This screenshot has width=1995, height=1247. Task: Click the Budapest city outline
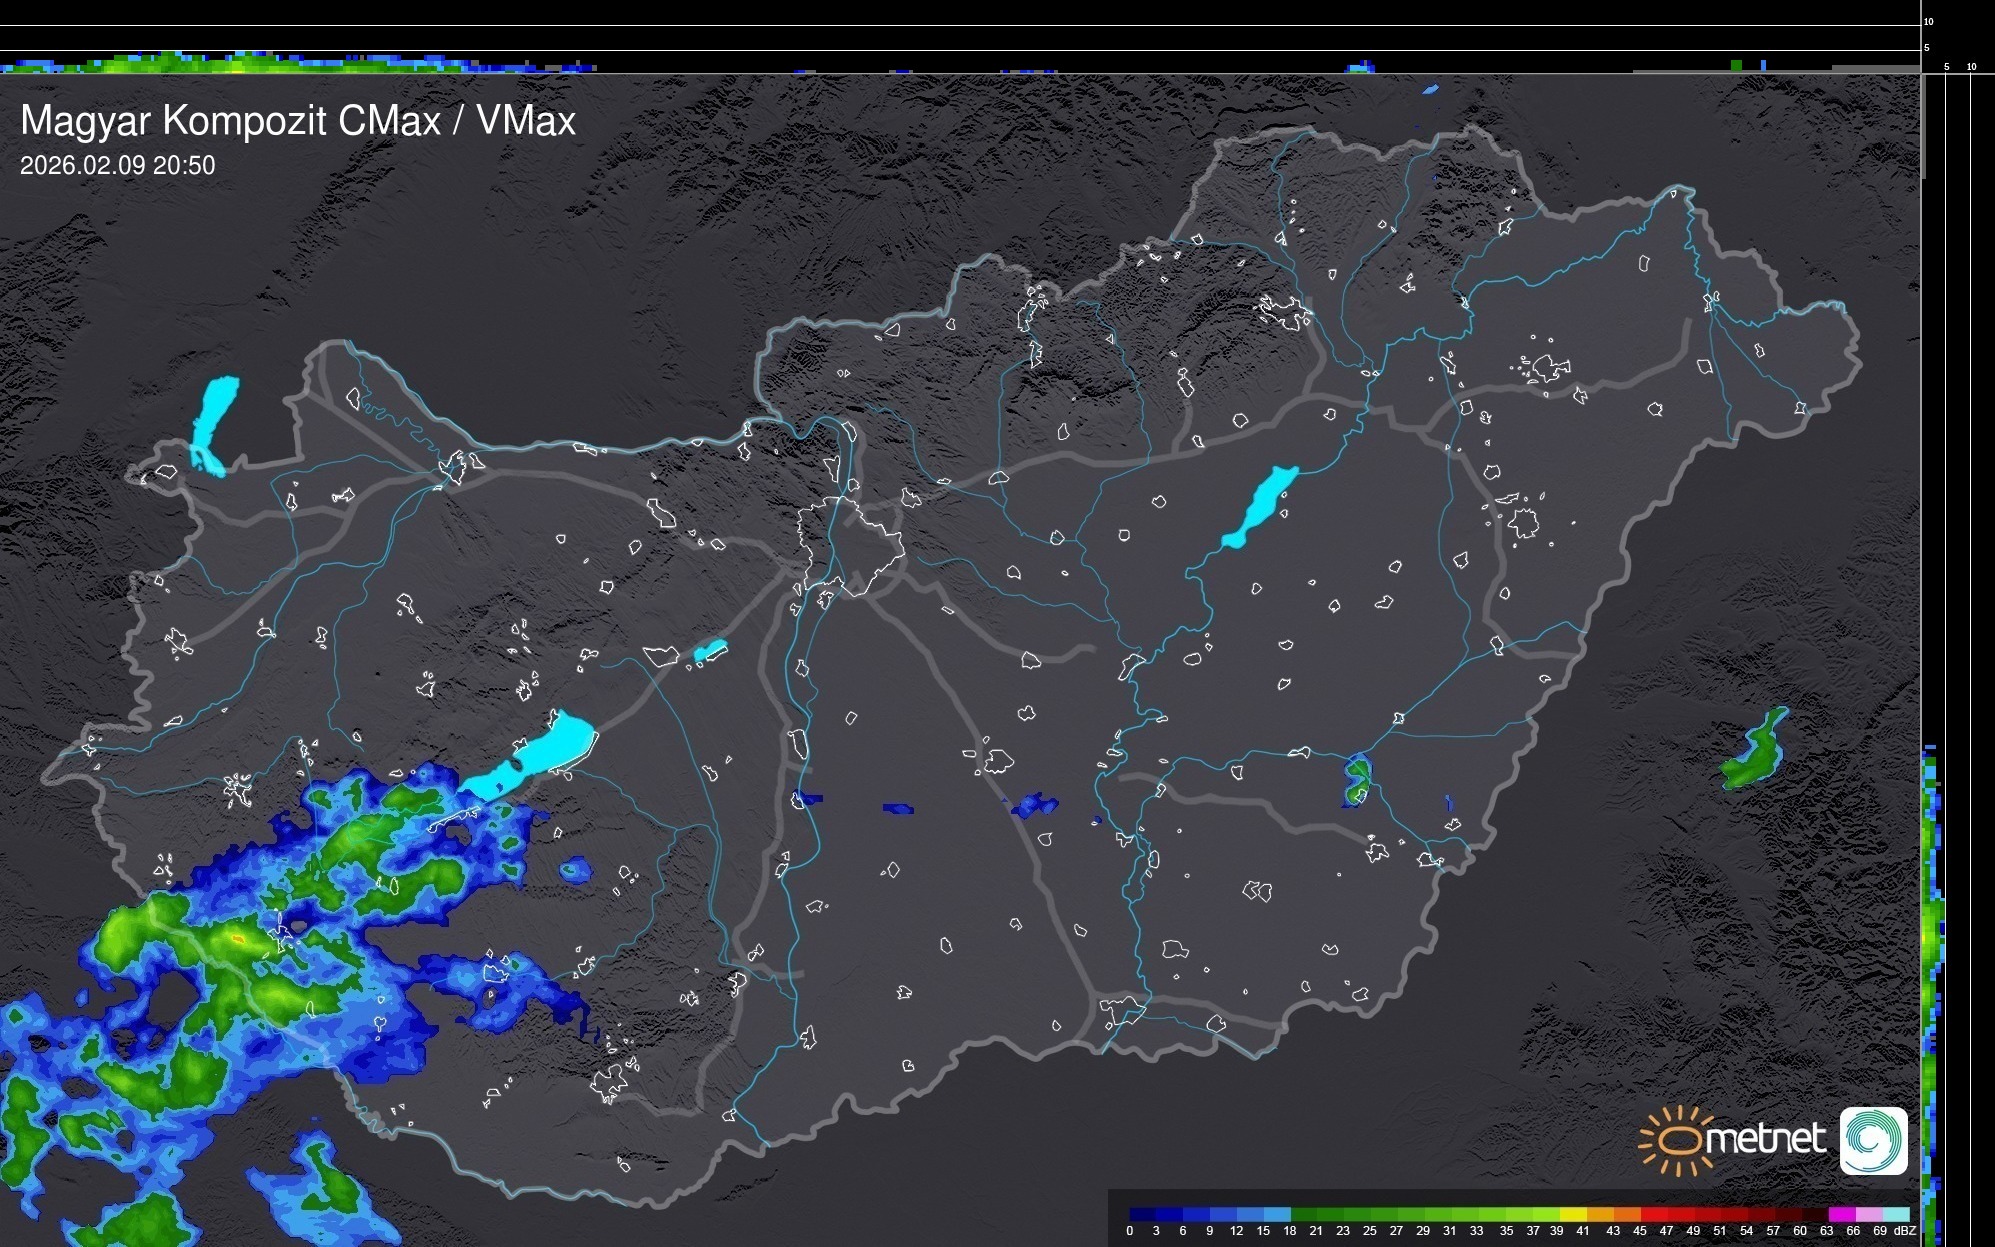[x=850, y=545]
